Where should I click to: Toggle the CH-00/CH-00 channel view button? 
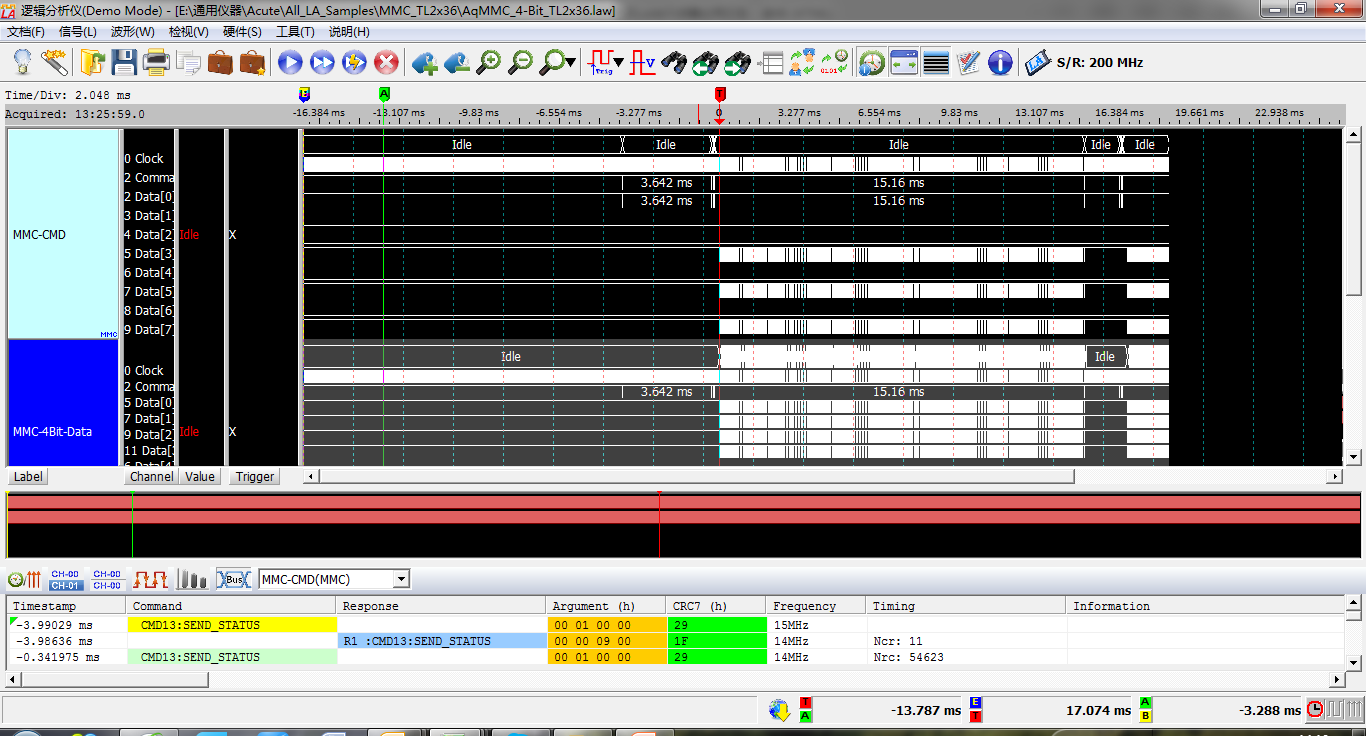coord(107,579)
